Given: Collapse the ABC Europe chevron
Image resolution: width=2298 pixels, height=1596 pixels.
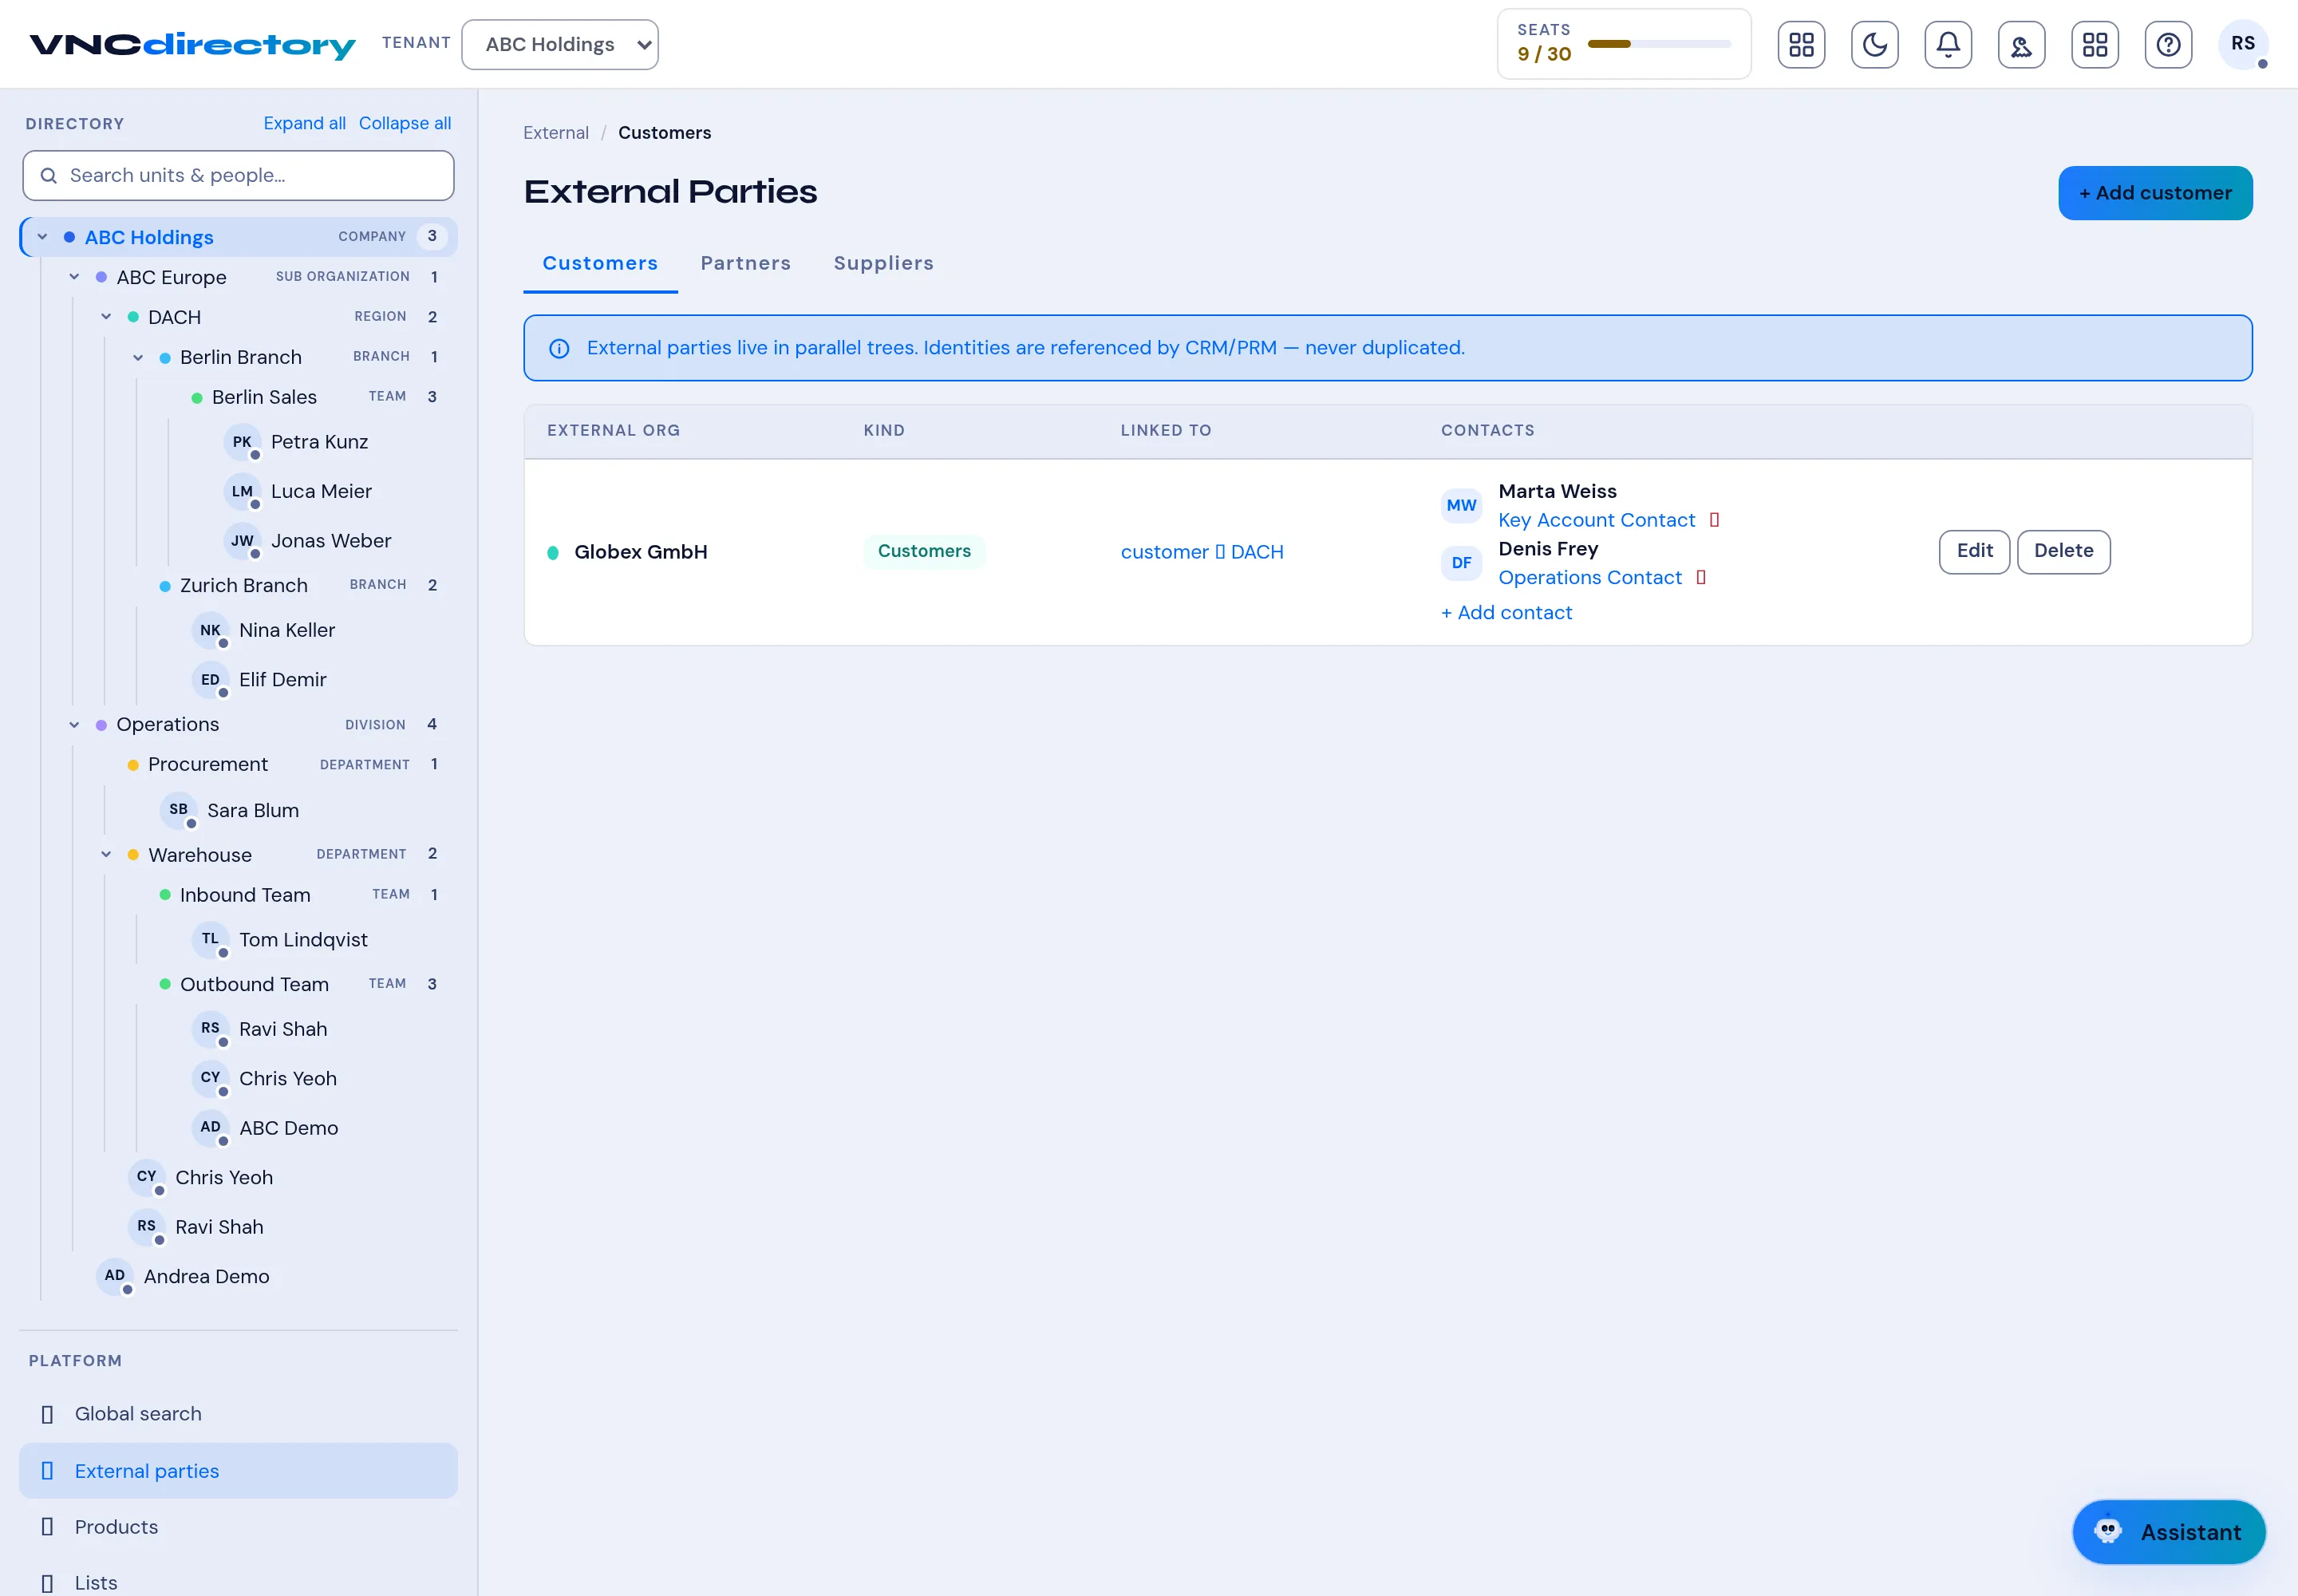Looking at the screenshot, I should pyautogui.click(x=74, y=277).
